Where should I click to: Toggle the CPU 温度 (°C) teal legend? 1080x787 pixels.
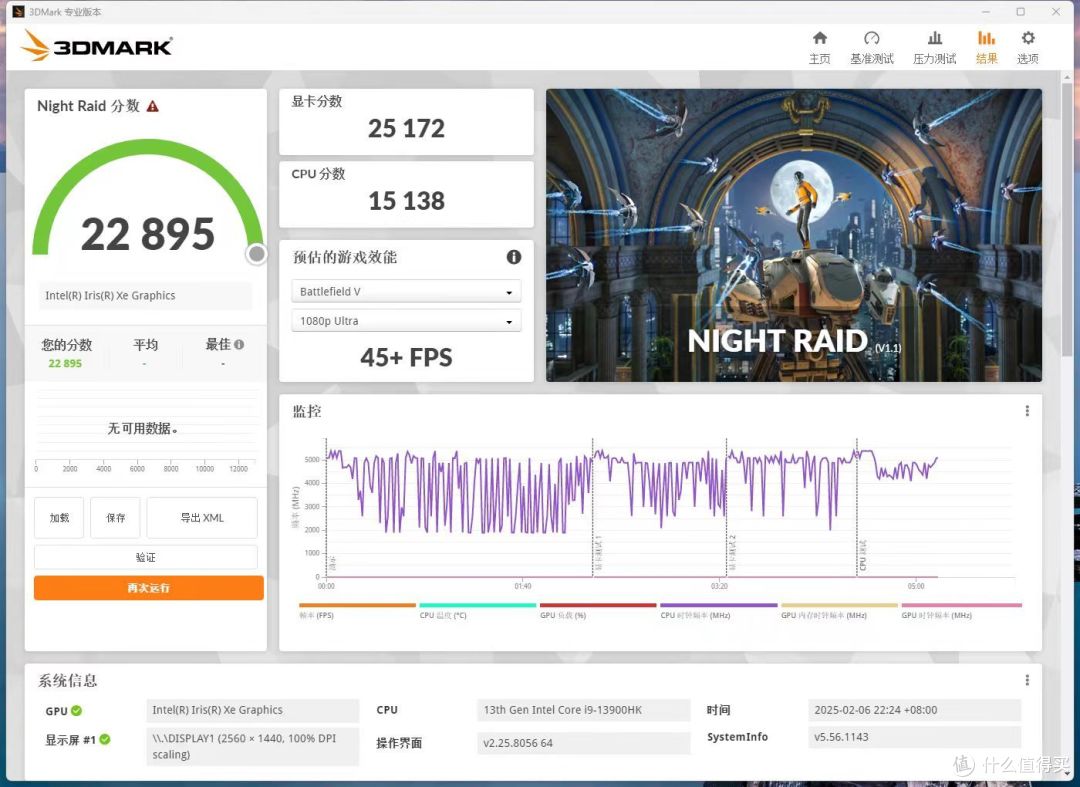pyautogui.click(x=477, y=611)
